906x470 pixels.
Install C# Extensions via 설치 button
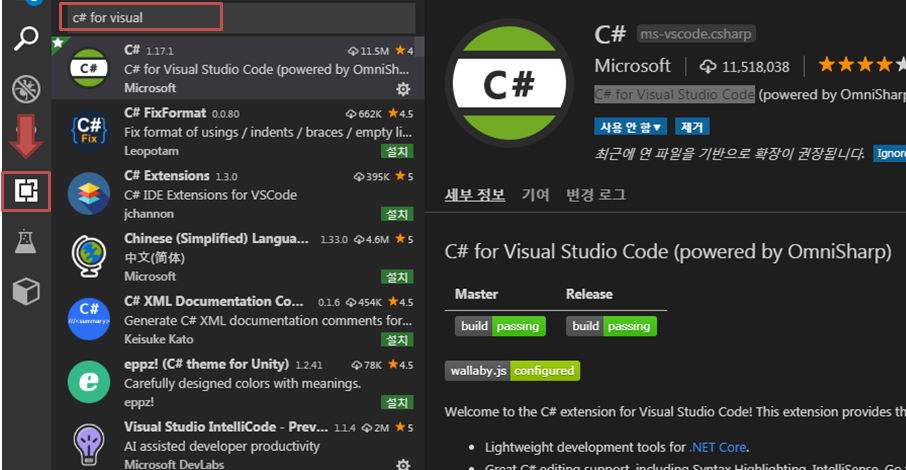(x=397, y=214)
